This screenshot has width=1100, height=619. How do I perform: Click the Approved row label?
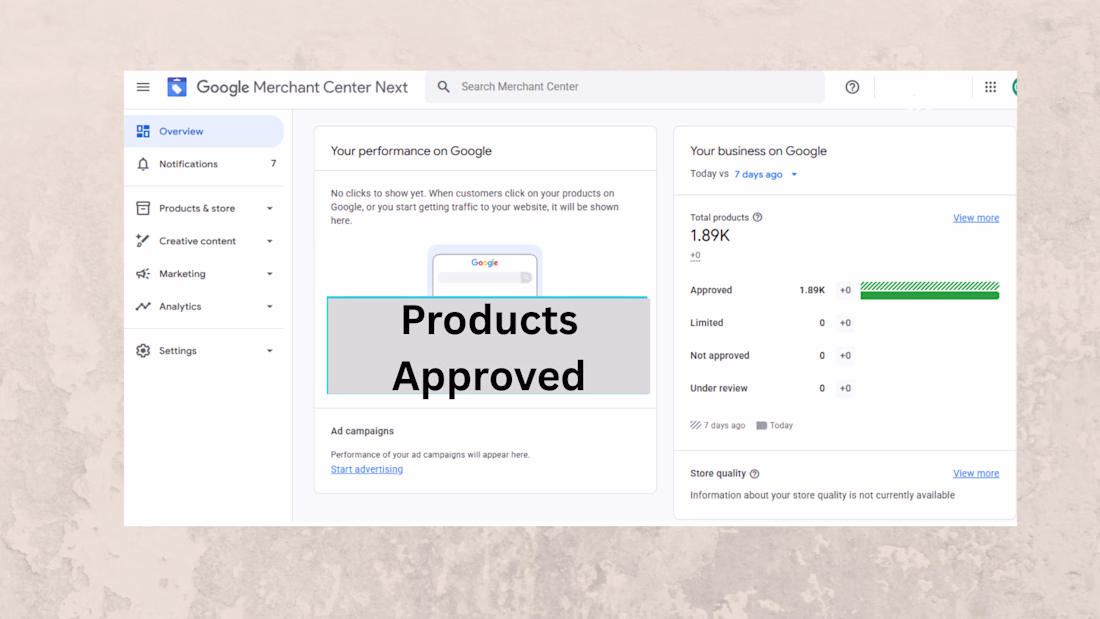711,291
